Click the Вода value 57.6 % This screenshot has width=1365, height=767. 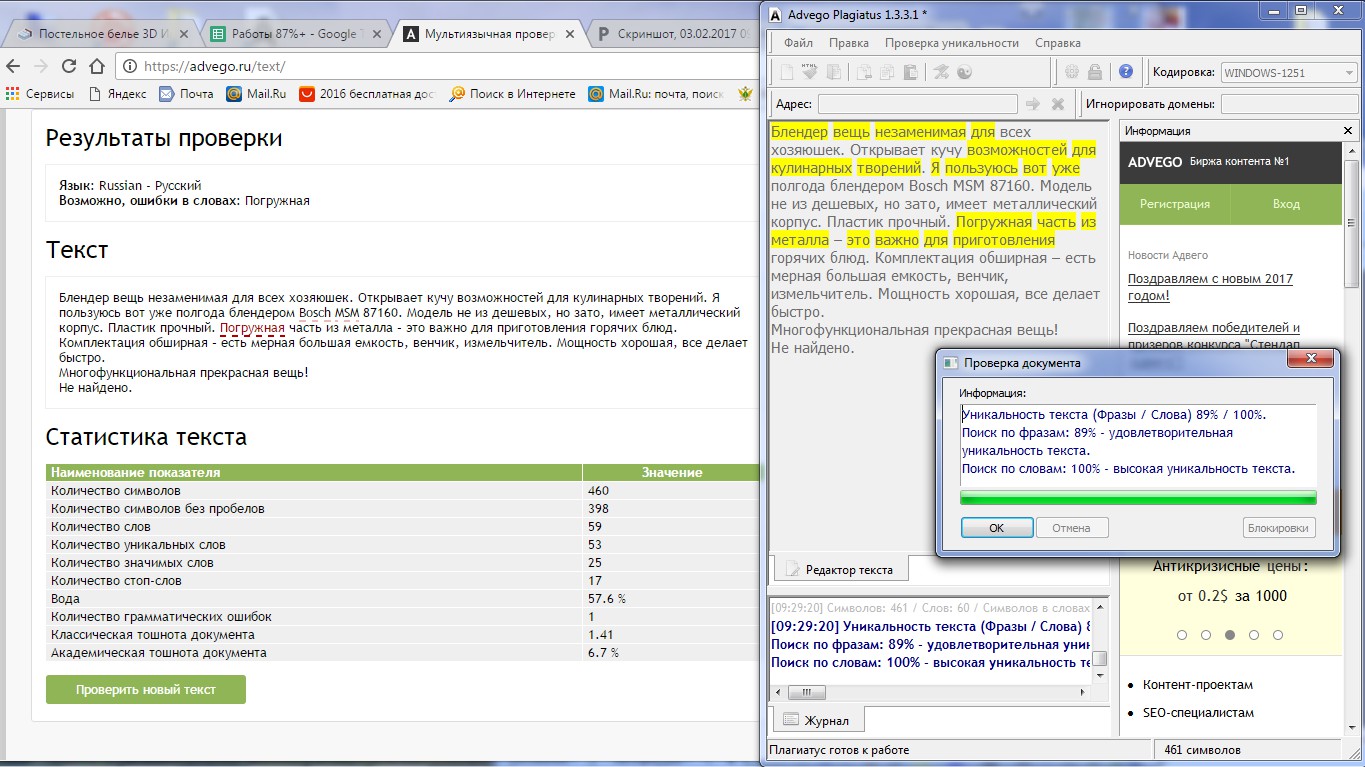(607, 599)
